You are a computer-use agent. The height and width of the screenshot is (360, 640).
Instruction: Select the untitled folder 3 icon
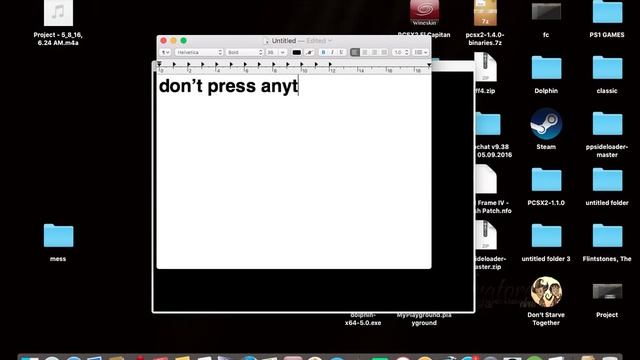point(546,236)
